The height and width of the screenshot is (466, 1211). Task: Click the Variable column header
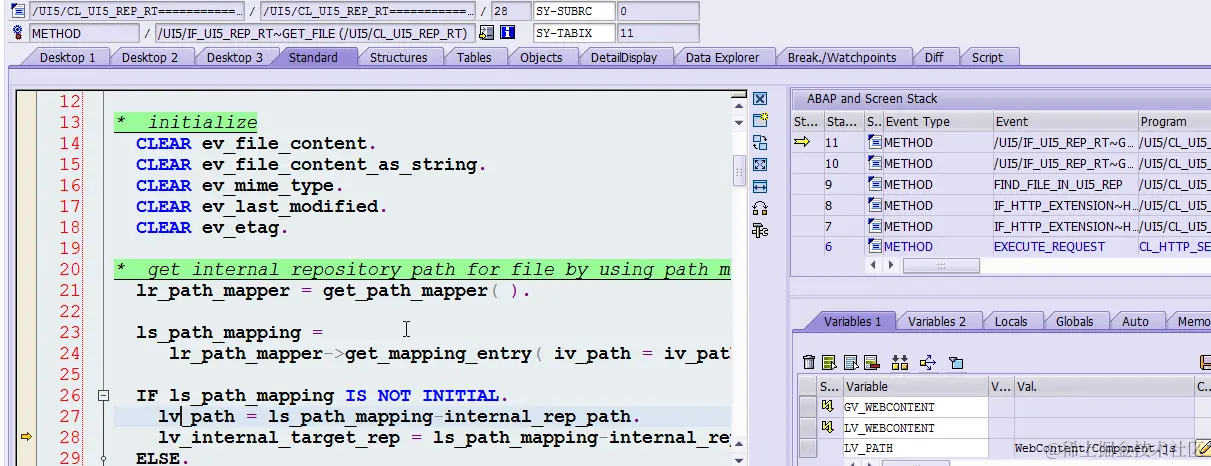pos(915,386)
